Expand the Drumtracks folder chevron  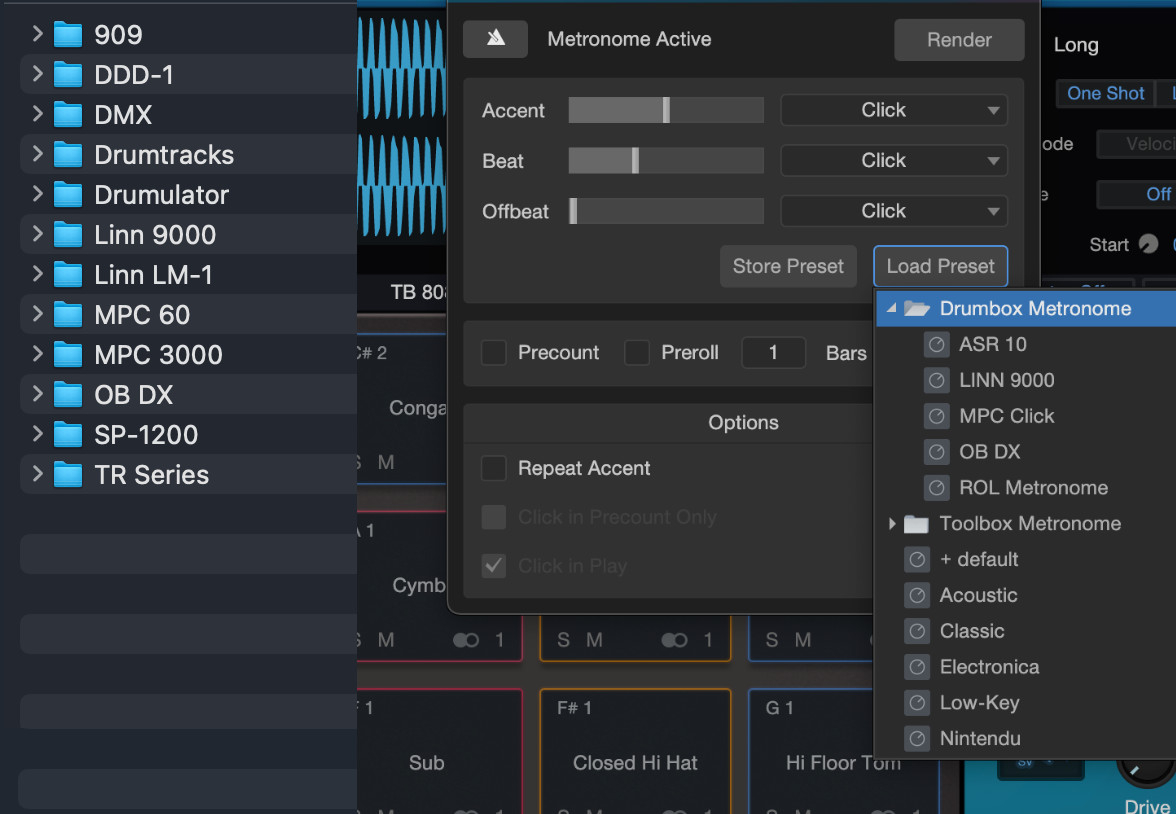(x=37, y=154)
